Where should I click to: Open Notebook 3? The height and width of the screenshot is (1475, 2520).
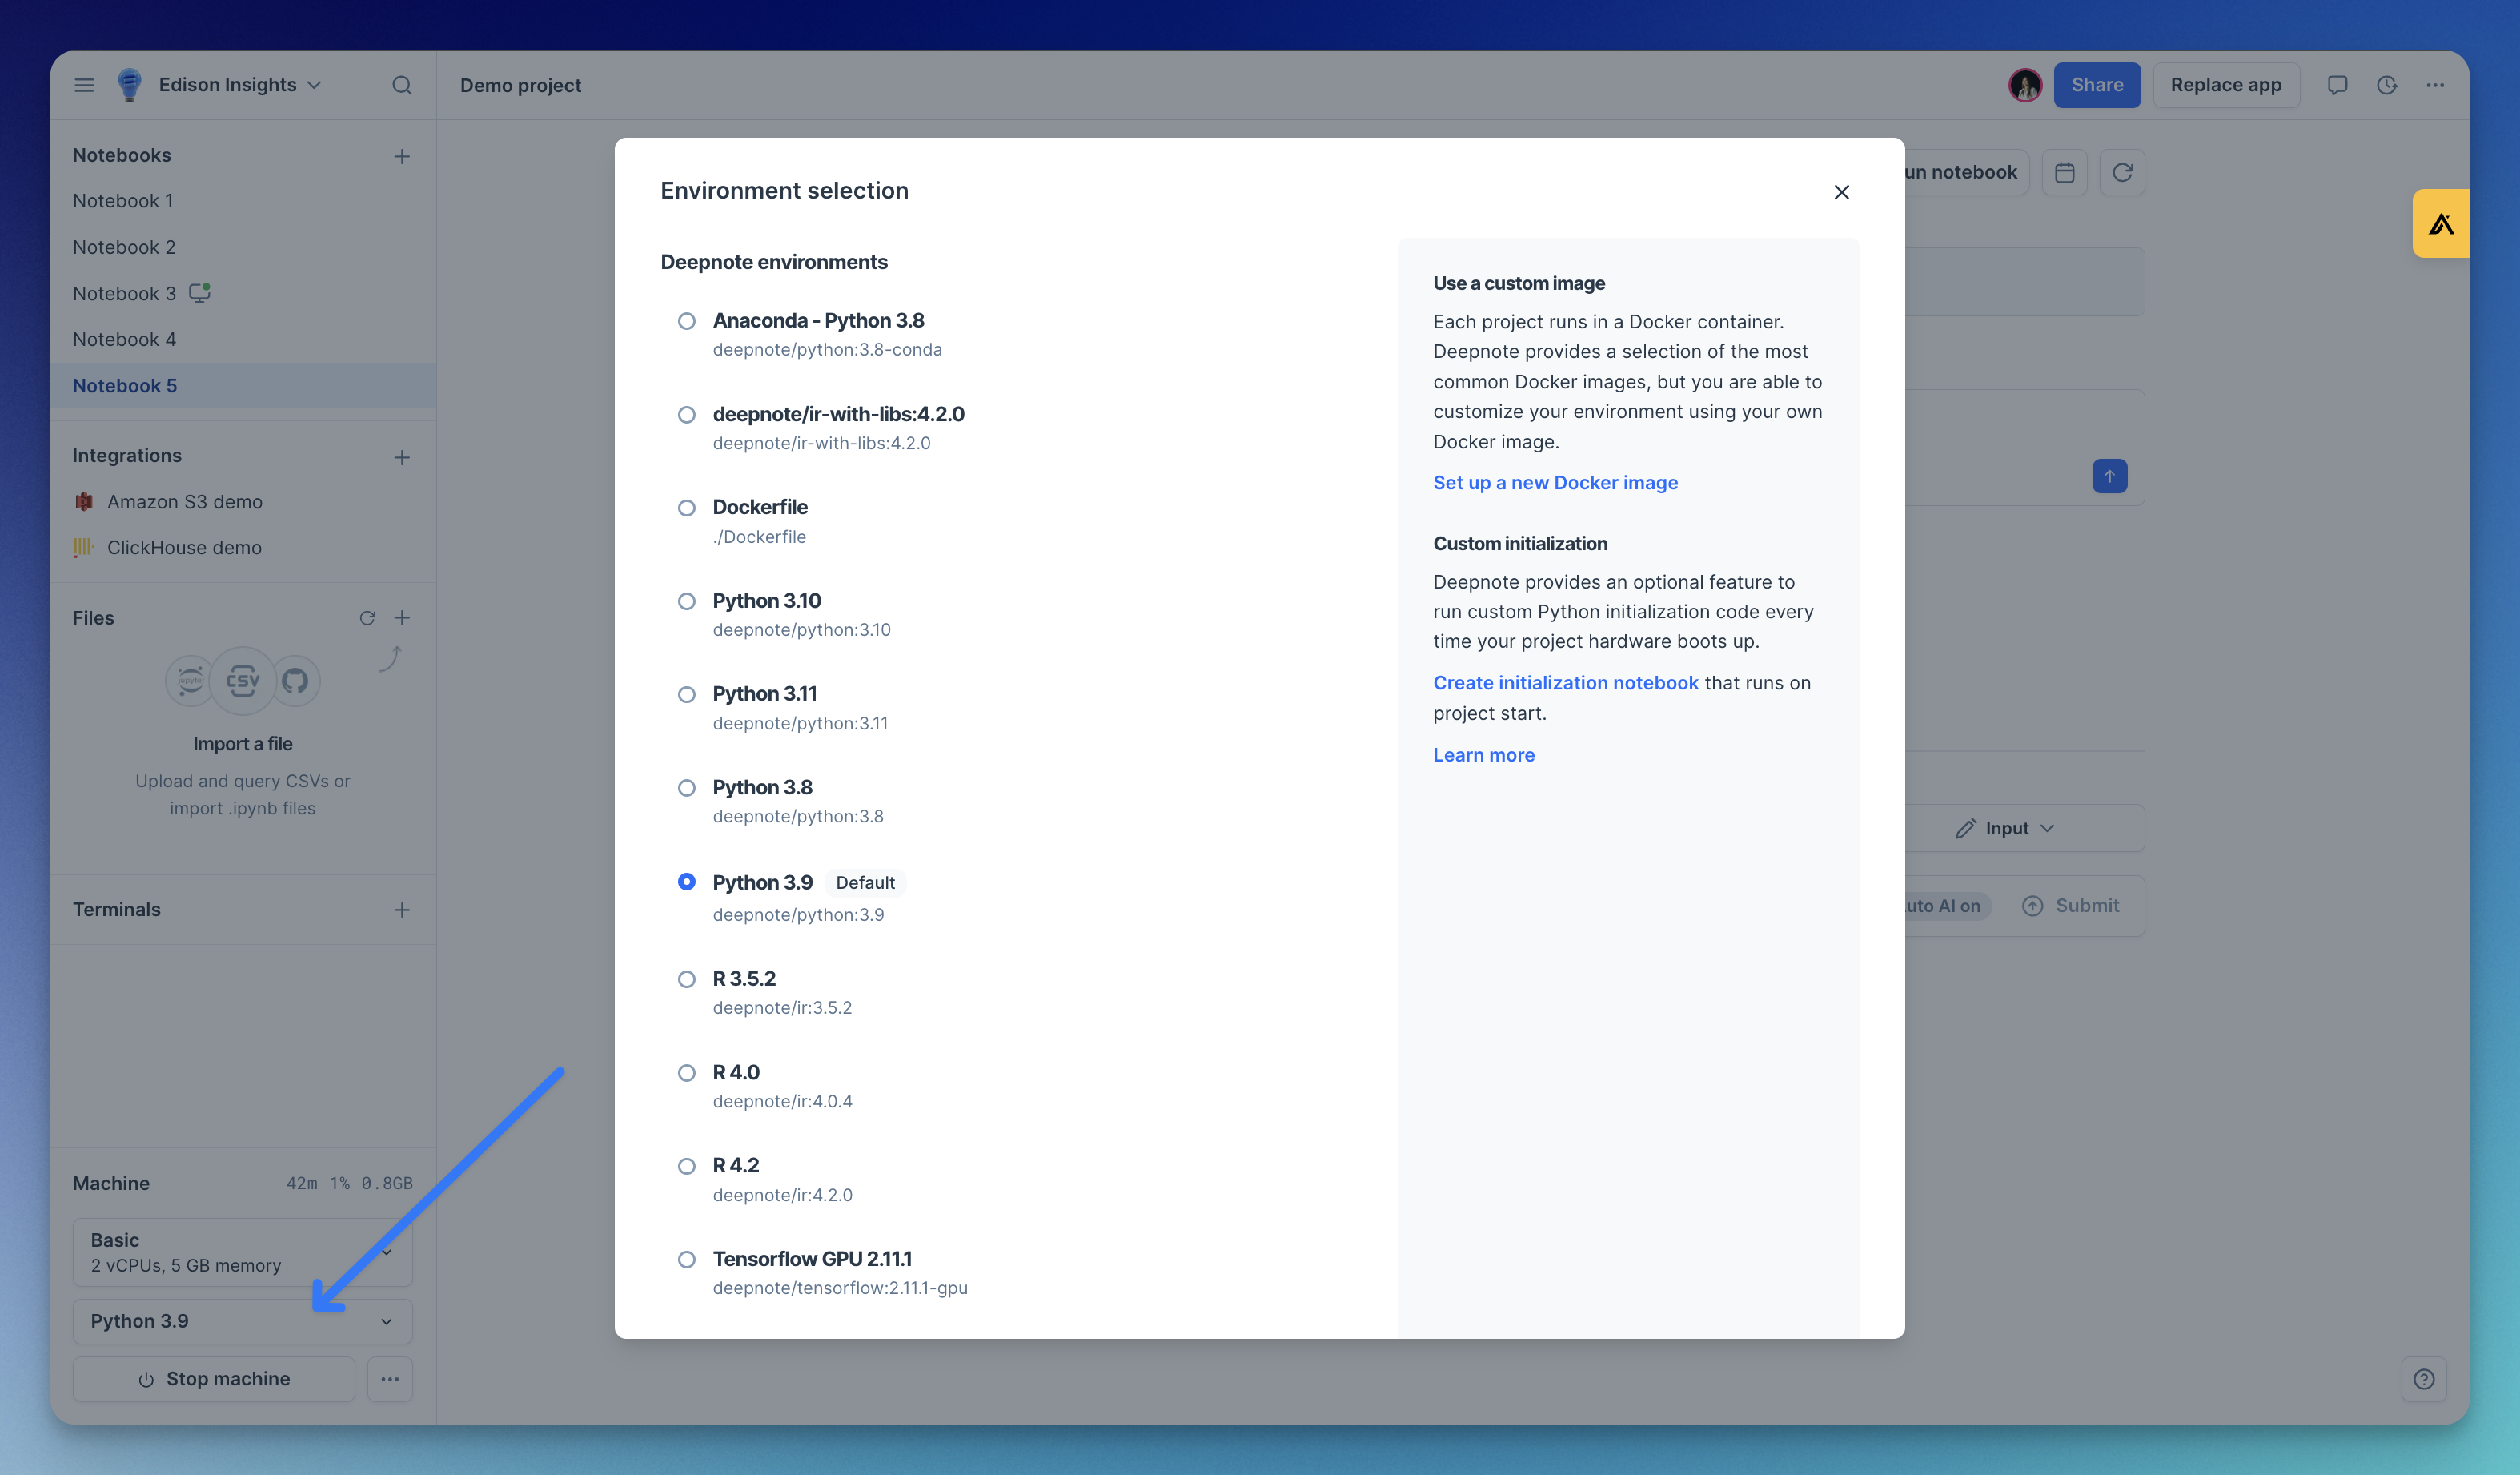point(124,293)
